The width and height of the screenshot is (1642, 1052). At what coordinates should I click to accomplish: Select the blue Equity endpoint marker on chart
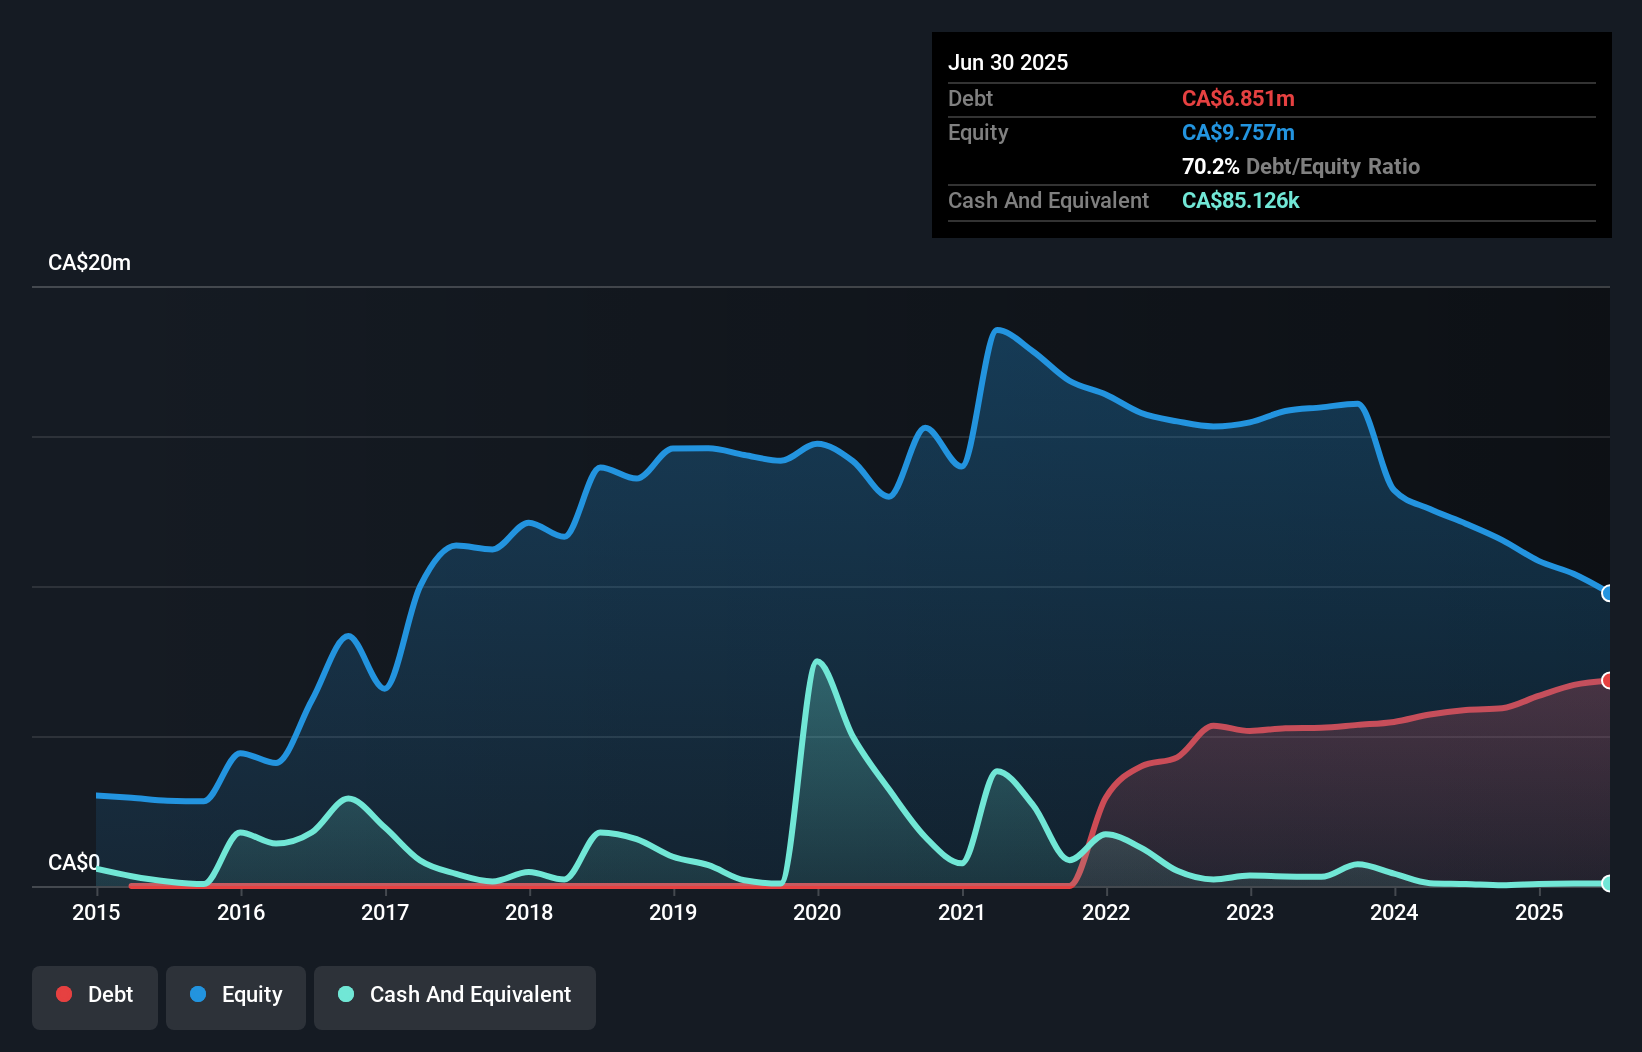[1608, 593]
